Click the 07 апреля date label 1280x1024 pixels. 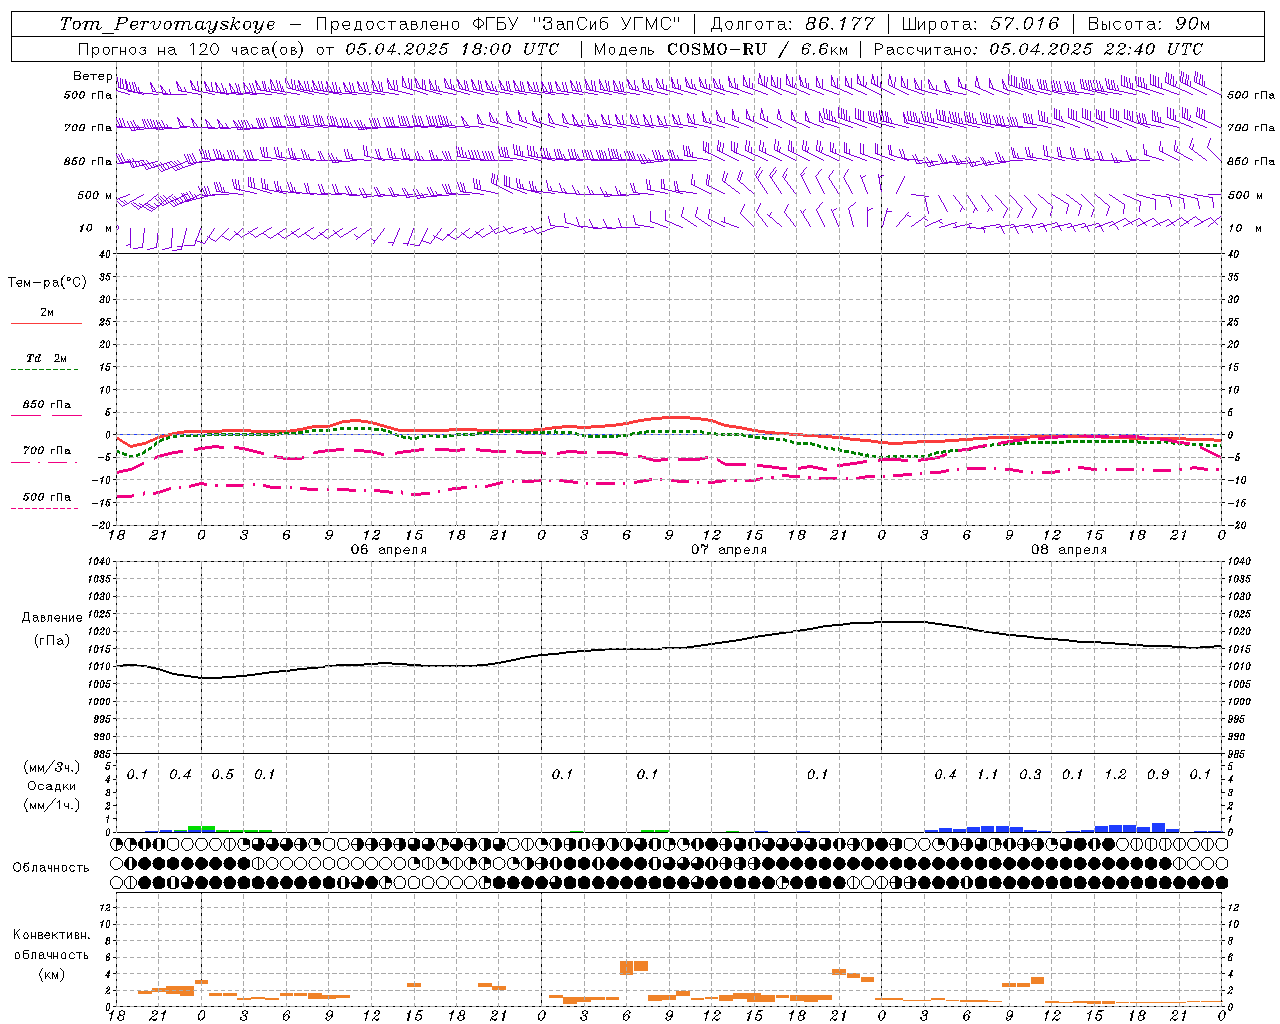pyautogui.click(x=729, y=550)
